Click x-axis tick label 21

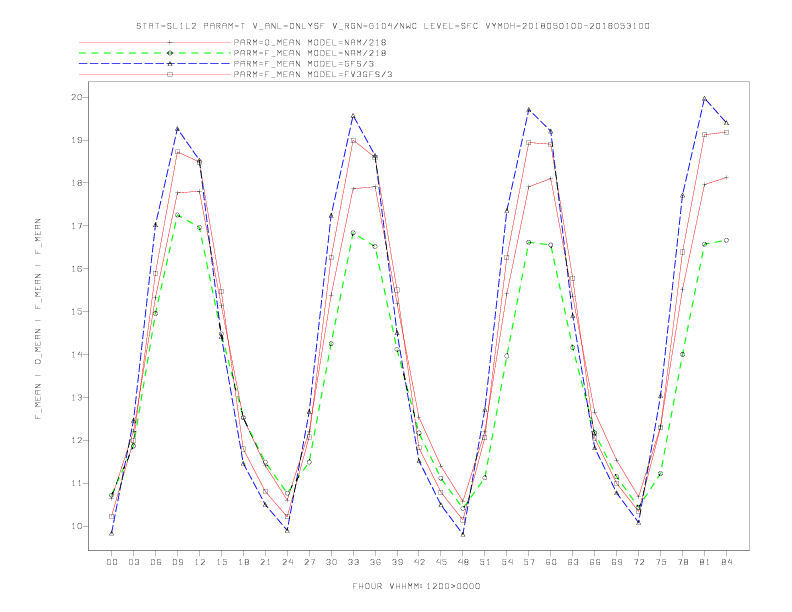tap(265, 562)
